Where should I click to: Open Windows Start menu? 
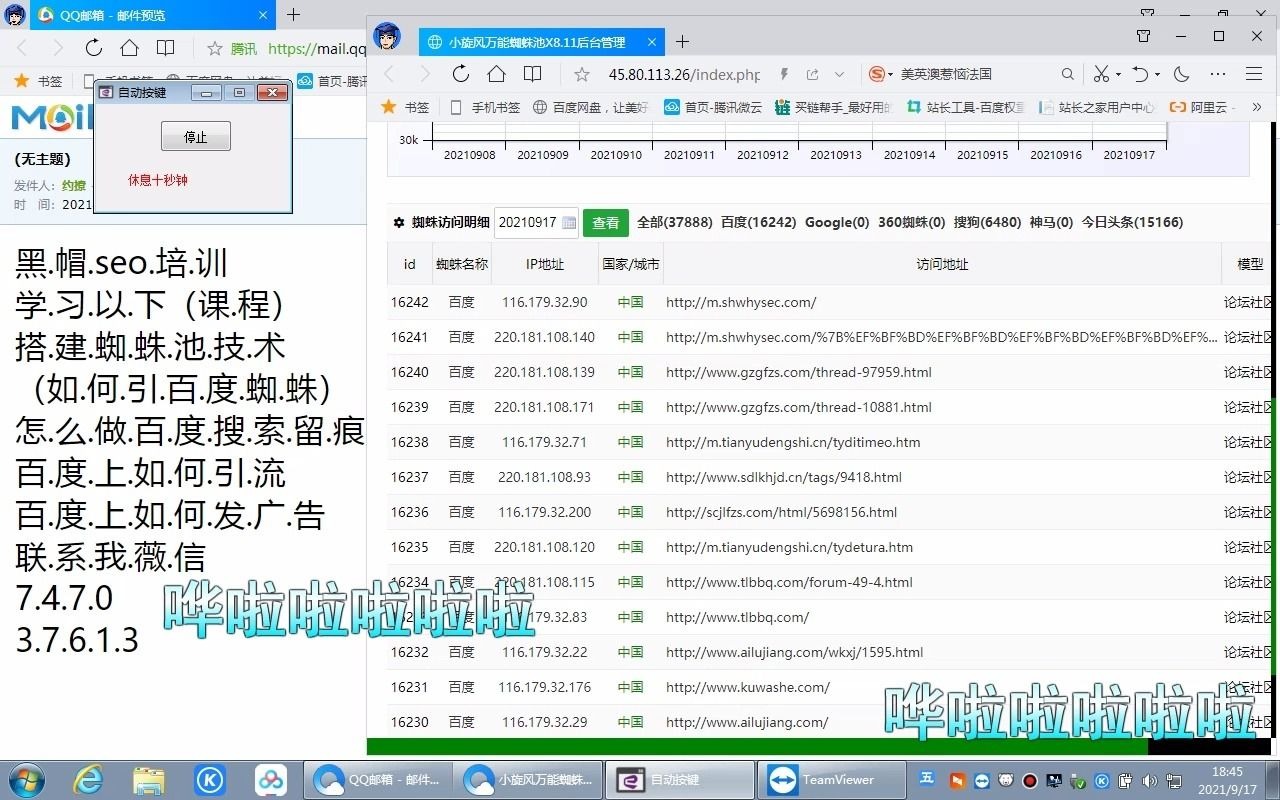[26, 779]
